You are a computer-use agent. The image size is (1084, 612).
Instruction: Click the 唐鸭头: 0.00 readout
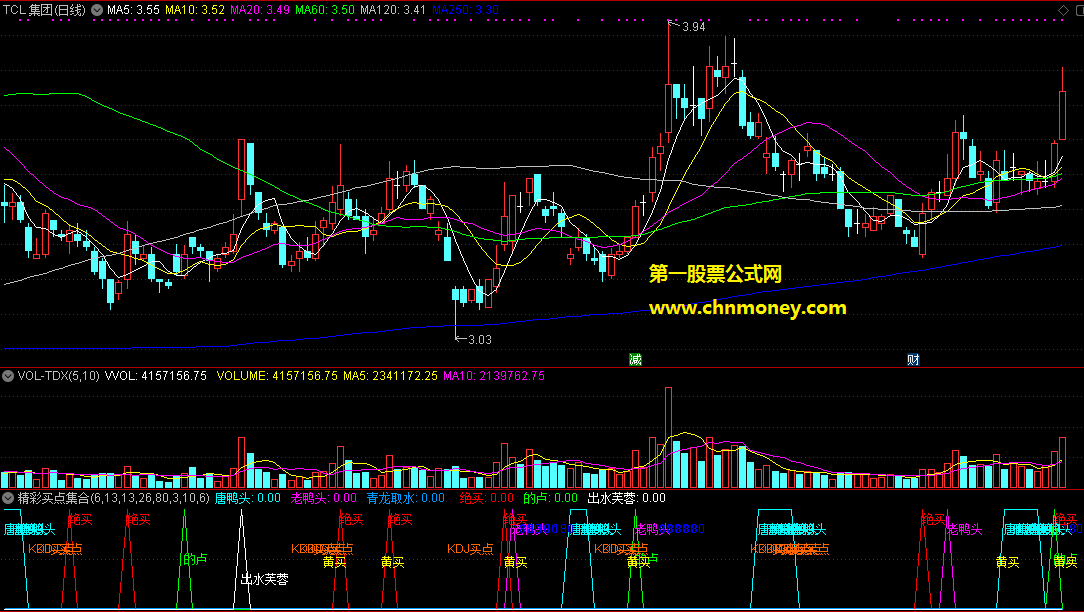click(248, 498)
